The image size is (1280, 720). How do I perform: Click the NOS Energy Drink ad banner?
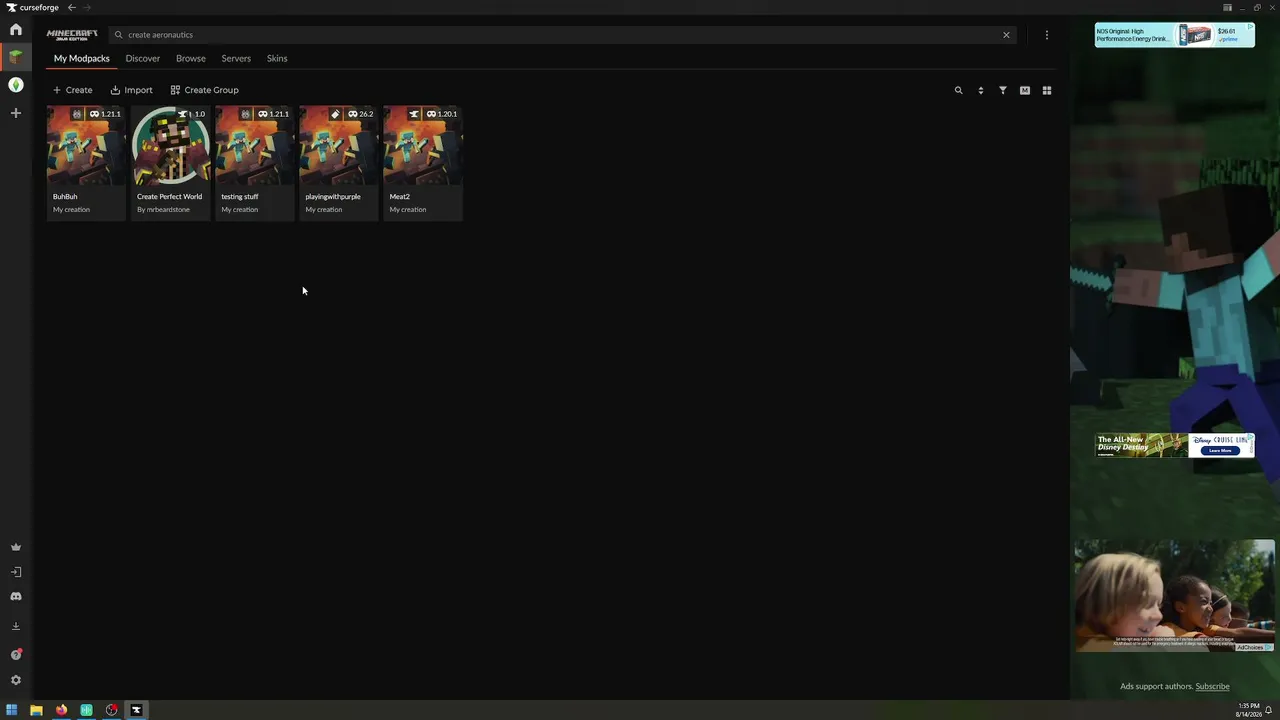coord(1174,35)
